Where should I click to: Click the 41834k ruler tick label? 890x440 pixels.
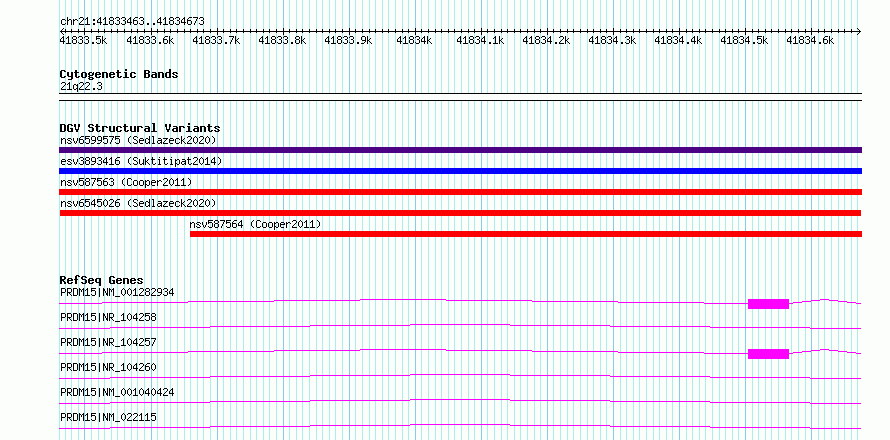(414, 40)
